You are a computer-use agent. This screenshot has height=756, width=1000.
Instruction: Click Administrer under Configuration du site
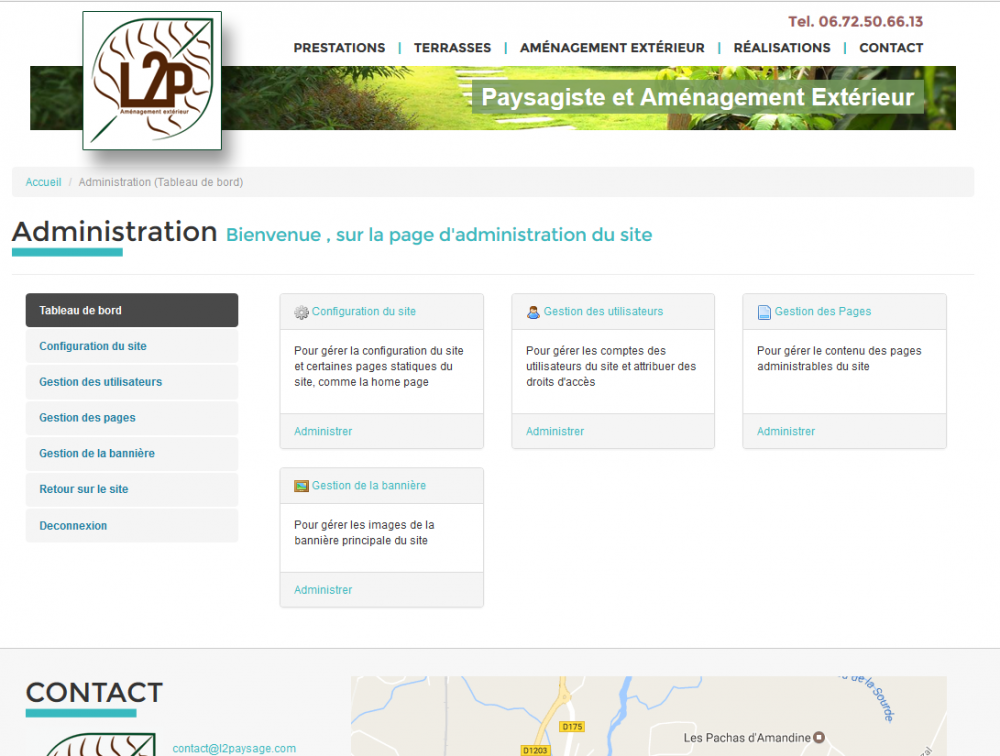(323, 432)
